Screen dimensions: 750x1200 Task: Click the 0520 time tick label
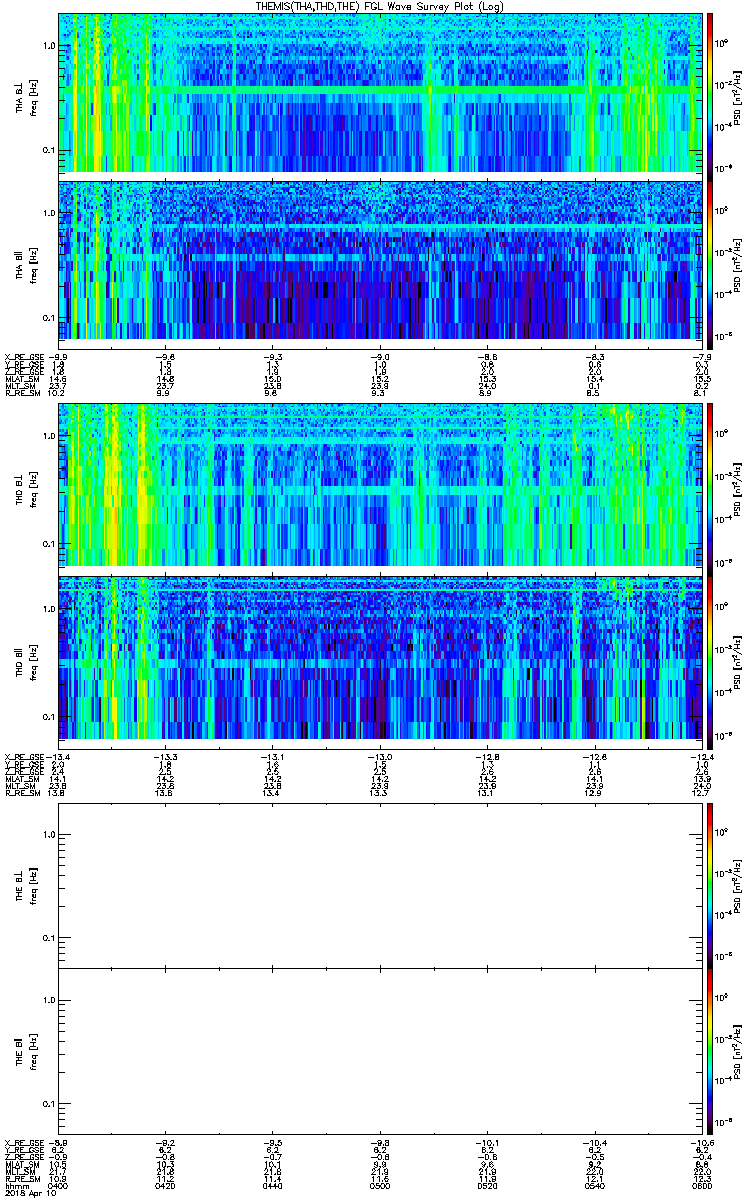coord(488,1186)
